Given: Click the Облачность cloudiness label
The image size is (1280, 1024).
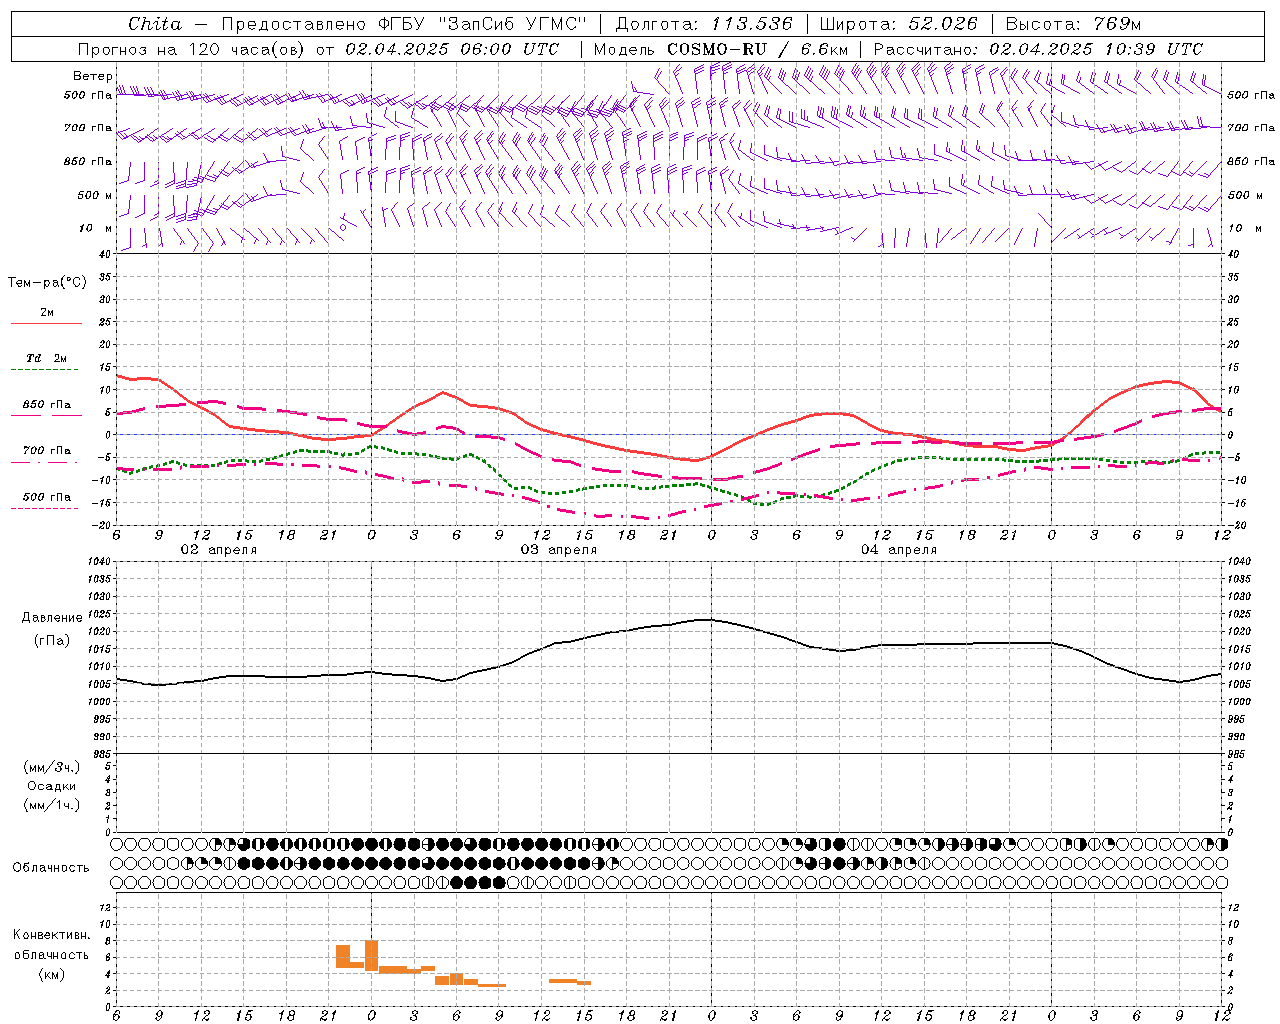Looking at the screenshot, I should [51, 867].
